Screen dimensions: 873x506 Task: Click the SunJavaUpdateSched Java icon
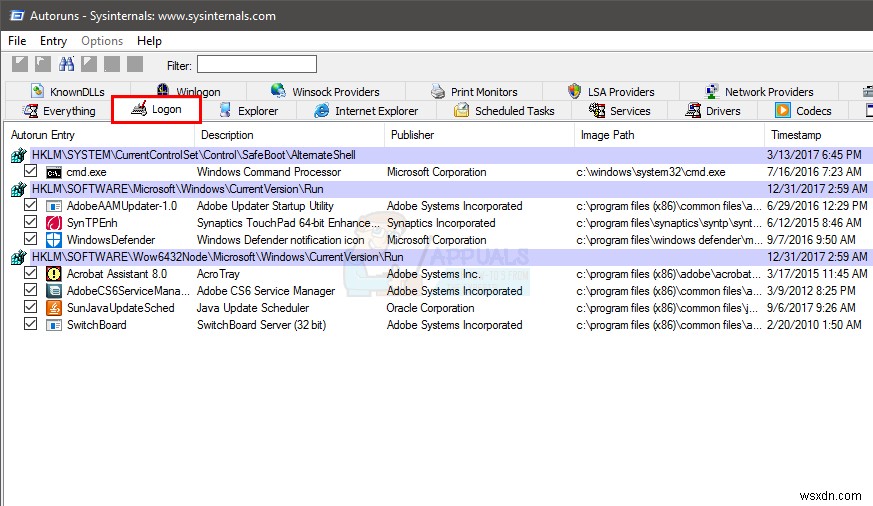pyautogui.click(x=54, y=308)
